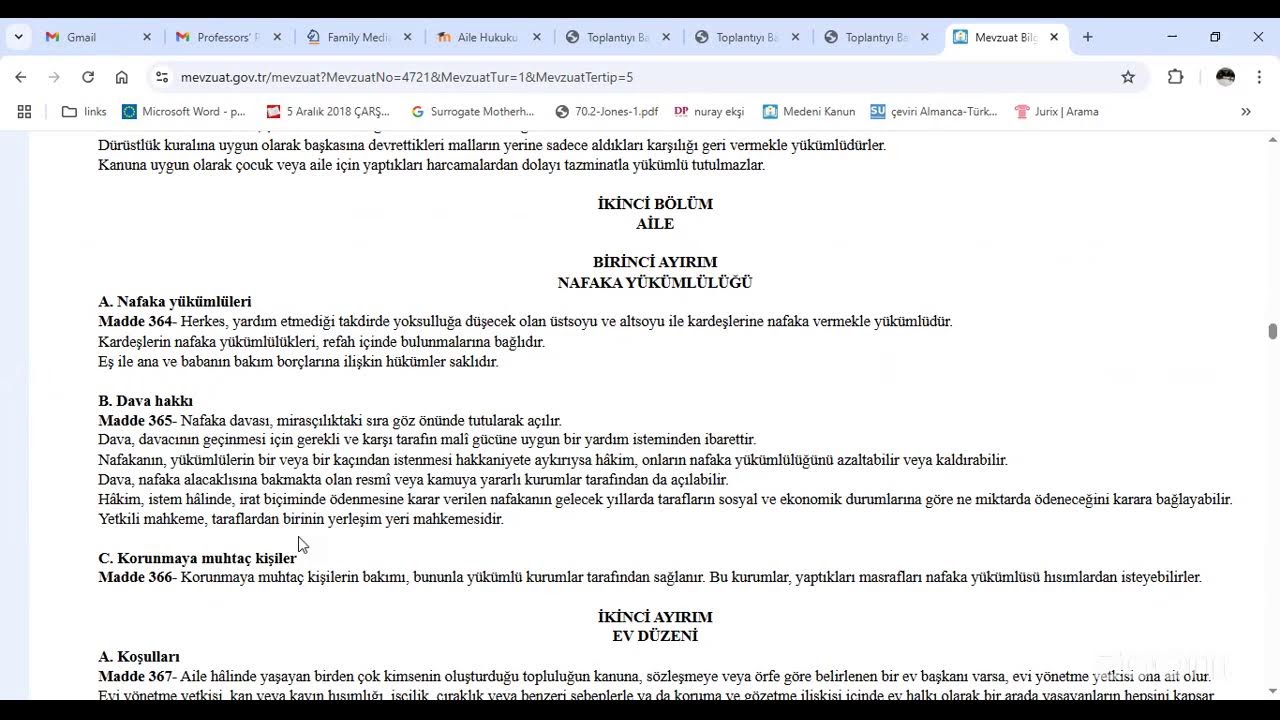Click the AİLE chapter heading
Screen dimensions: 1280x720
[x=655, y=224]
